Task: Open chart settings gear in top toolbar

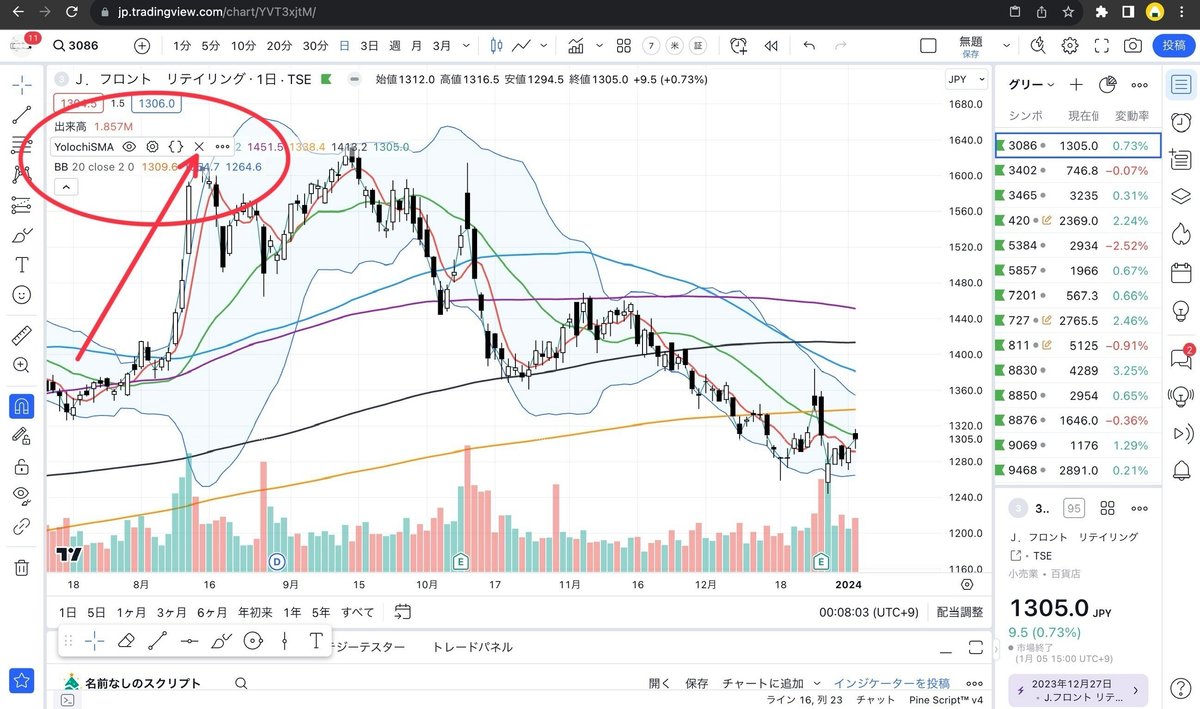Action: pyautogui.click(x=1070, y=46)
